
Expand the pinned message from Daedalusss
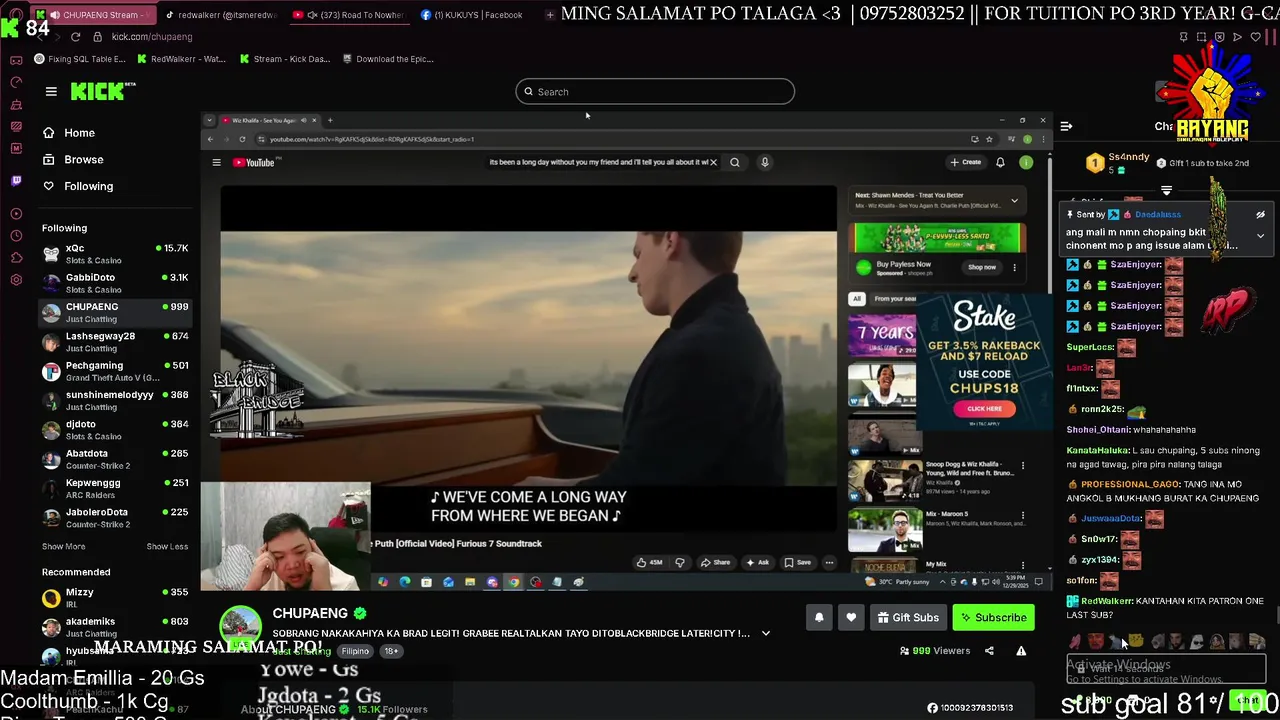pyautogui.click(x=1260, y=237)
